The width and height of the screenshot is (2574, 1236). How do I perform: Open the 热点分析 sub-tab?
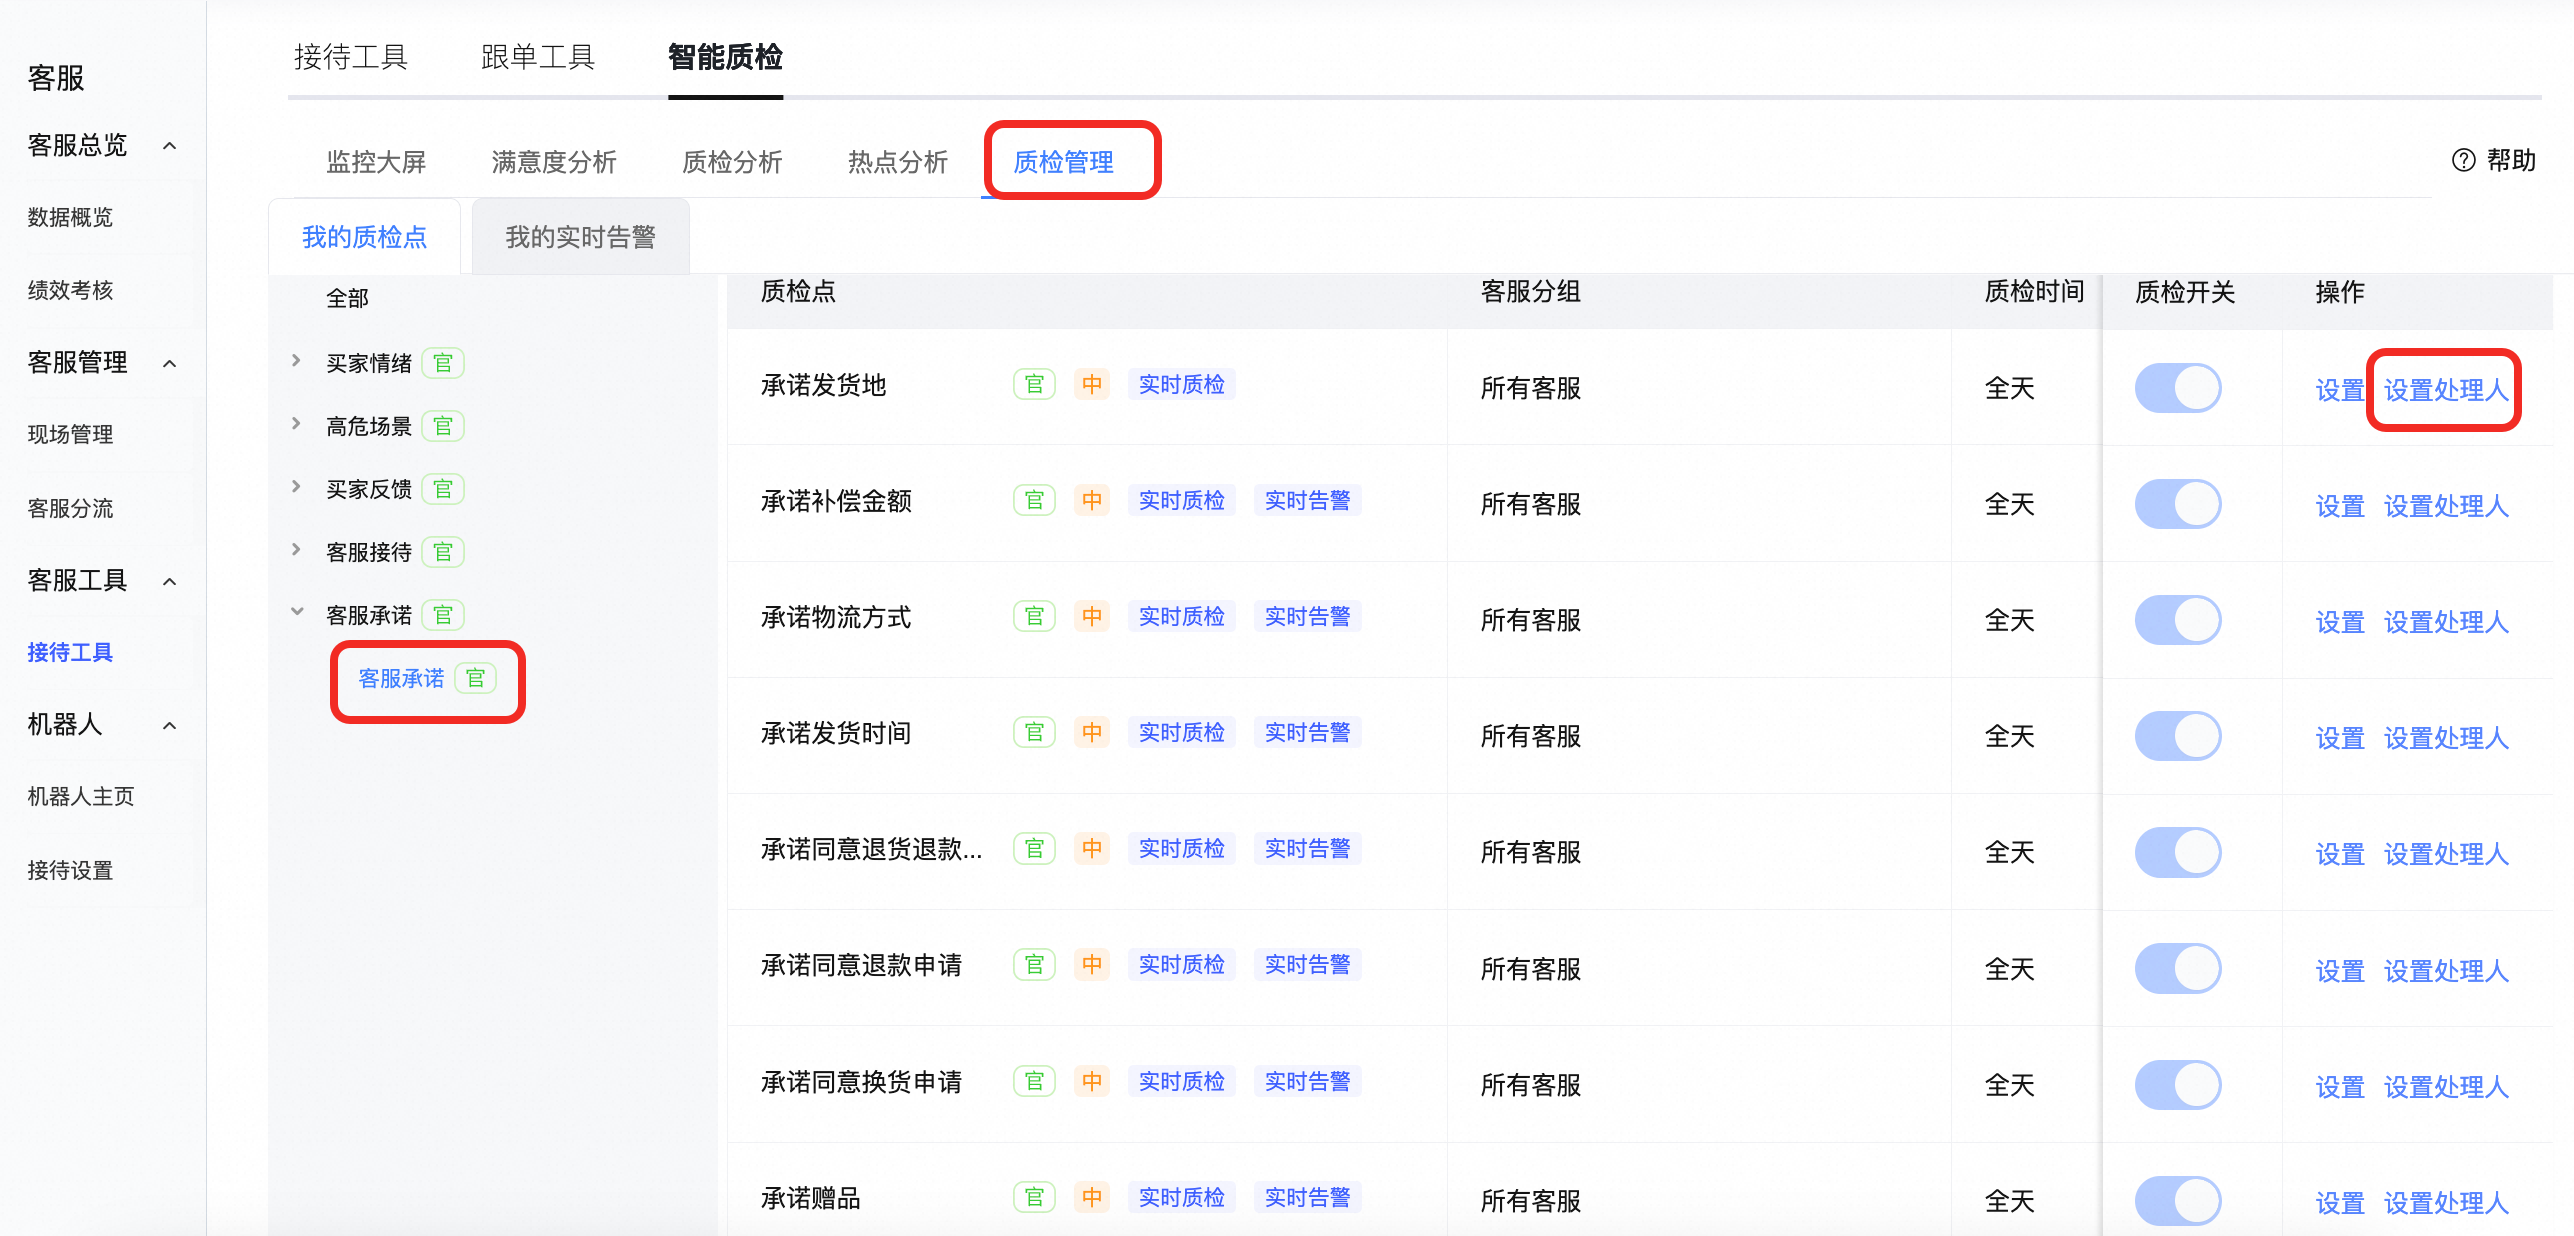coord(898,162)
